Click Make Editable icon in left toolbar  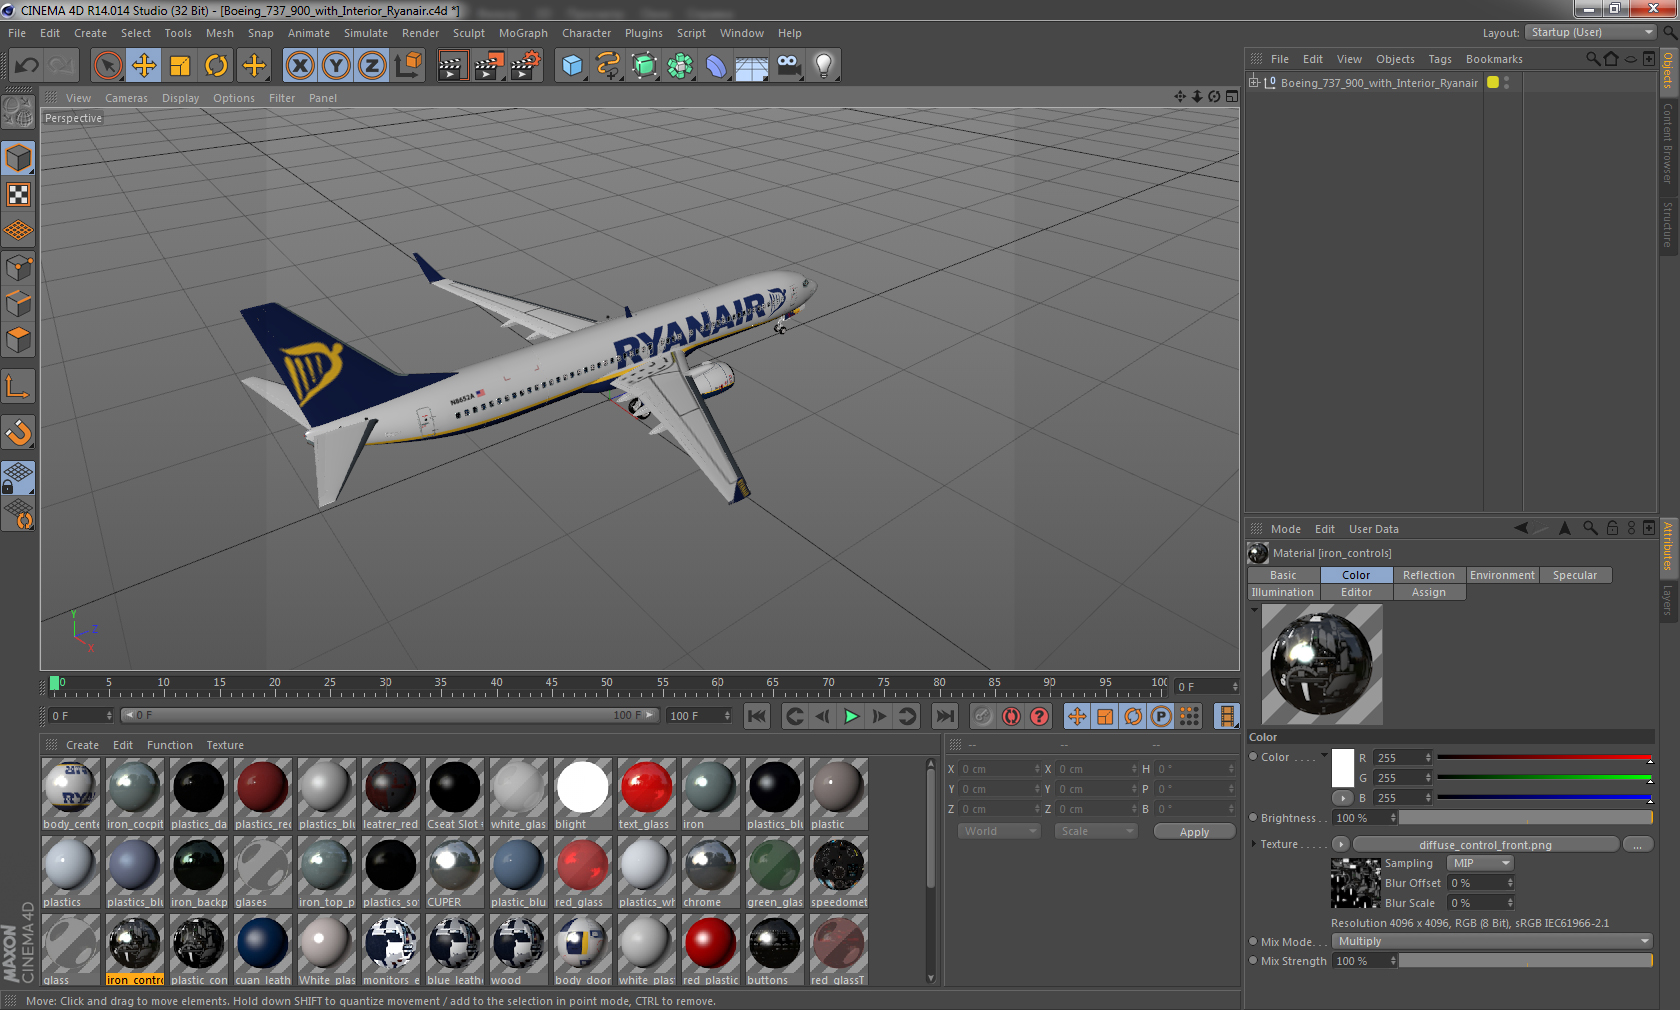[x=18, y=112]
